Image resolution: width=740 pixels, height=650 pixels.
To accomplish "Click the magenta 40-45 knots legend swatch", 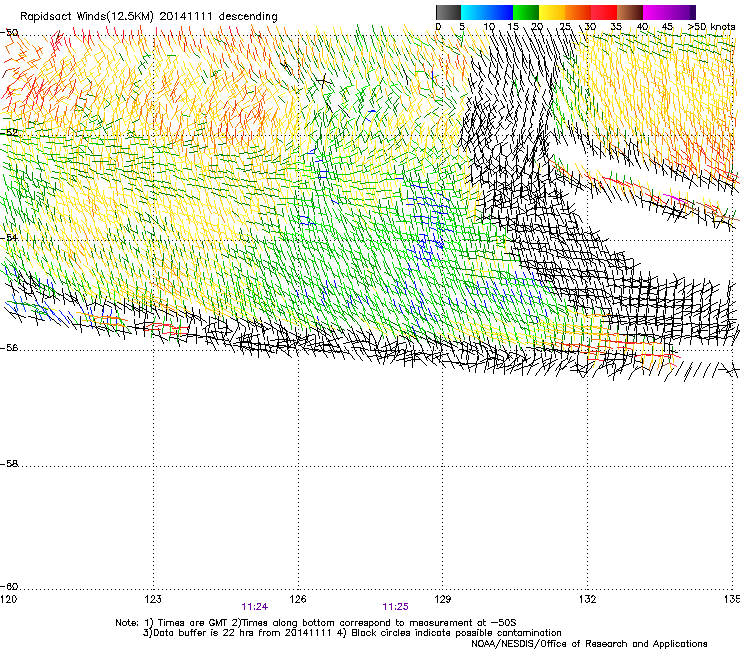I will coord(656,12).
